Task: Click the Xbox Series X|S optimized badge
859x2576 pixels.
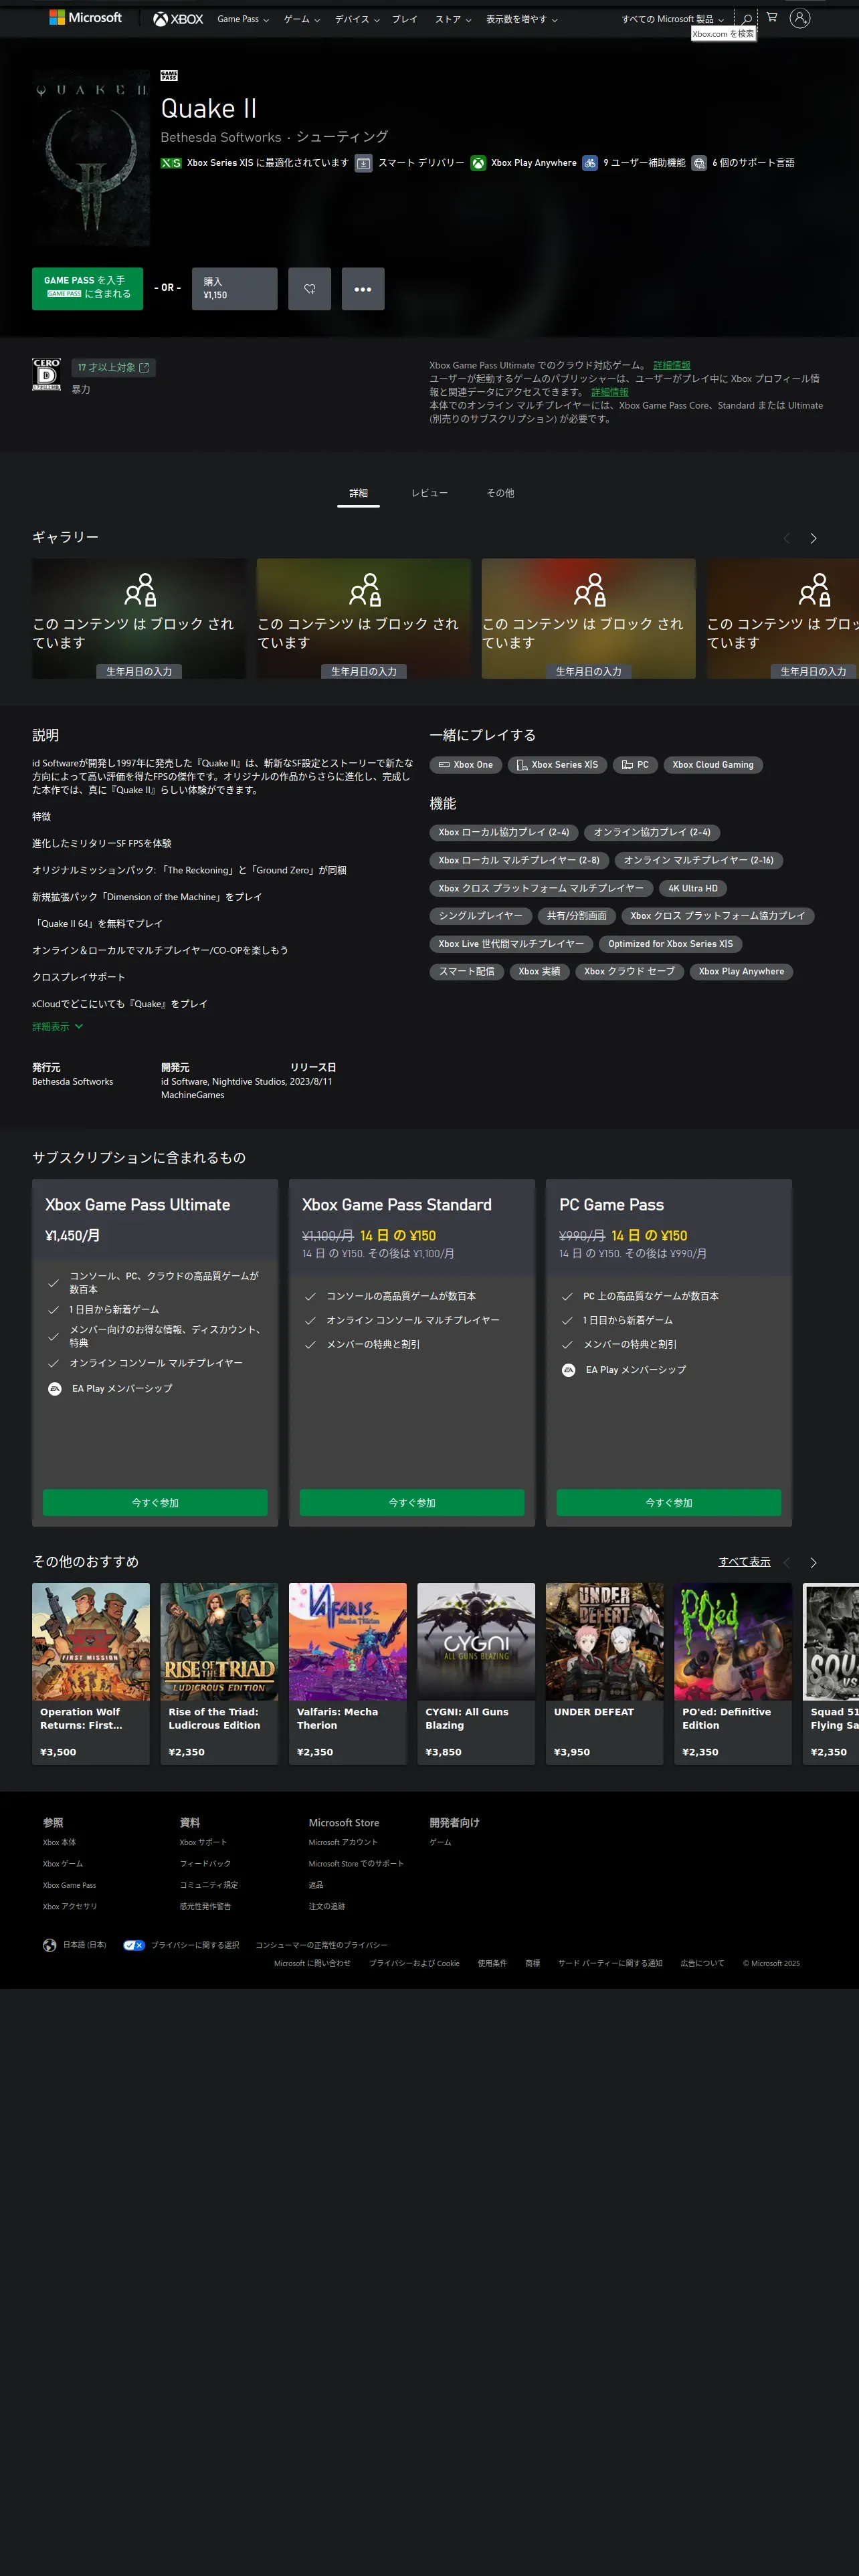Action: tap(171, 163)
